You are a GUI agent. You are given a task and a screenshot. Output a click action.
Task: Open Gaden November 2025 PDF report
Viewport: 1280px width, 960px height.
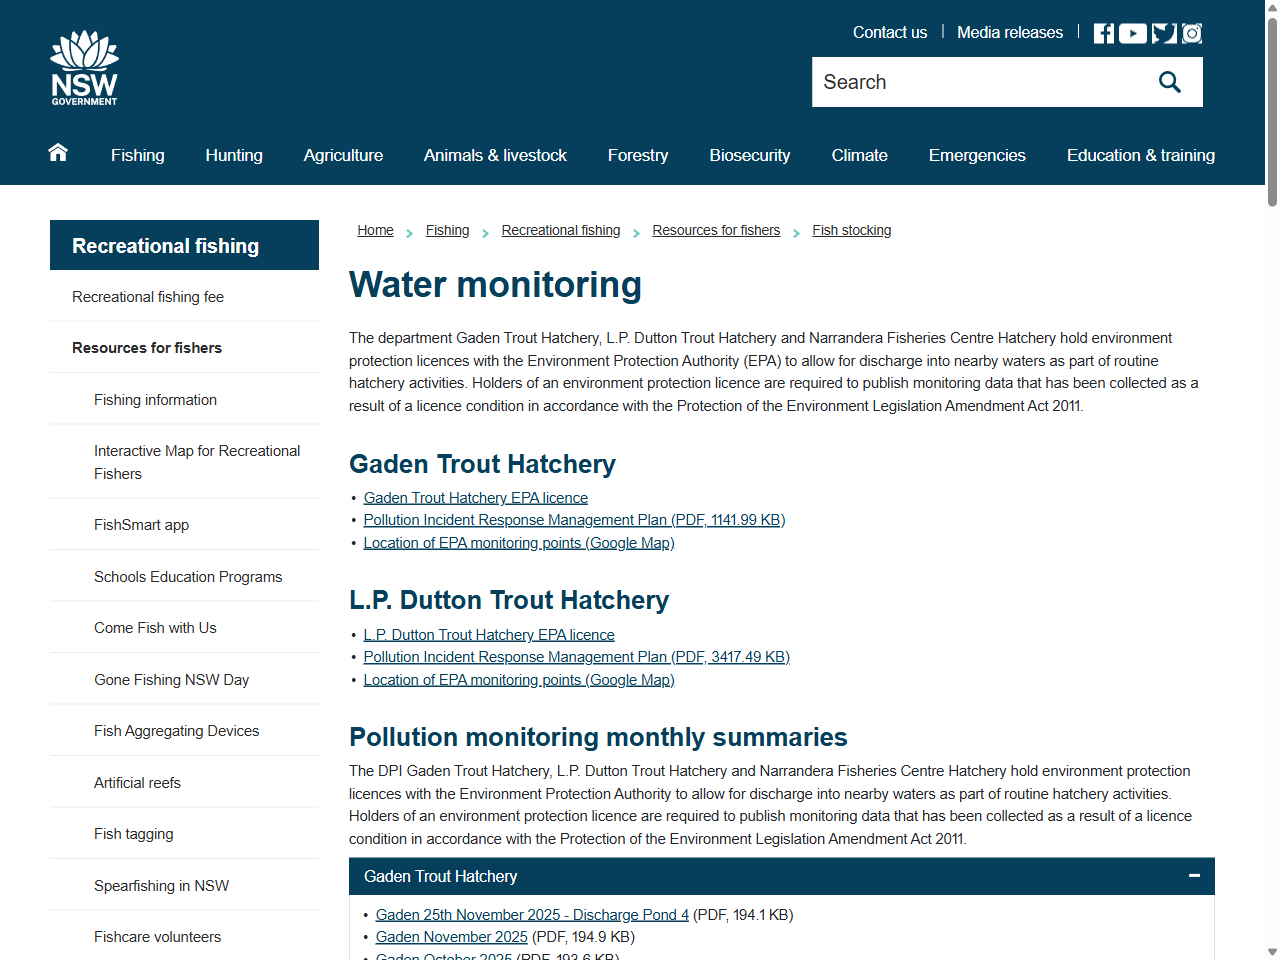[x=451, y=937]
